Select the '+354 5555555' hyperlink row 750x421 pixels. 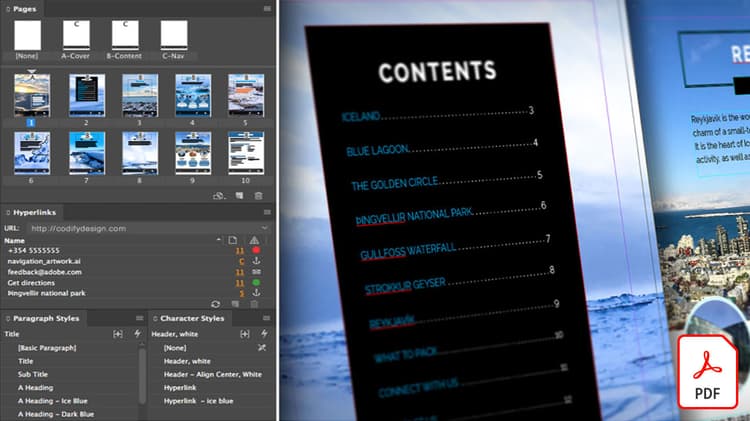136,250
